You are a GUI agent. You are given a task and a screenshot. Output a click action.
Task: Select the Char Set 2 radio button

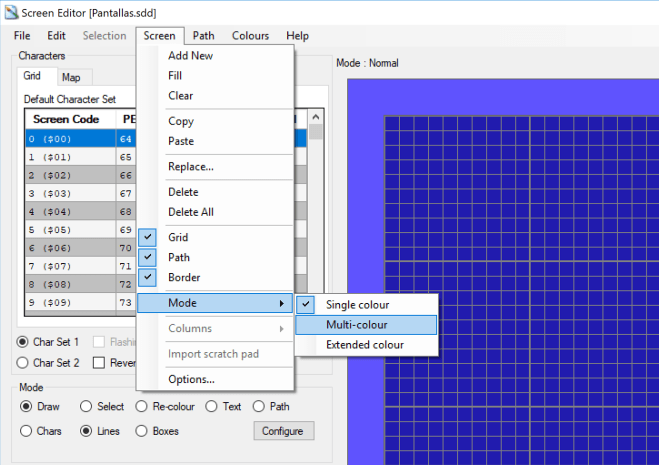click(x=25, y=363)
